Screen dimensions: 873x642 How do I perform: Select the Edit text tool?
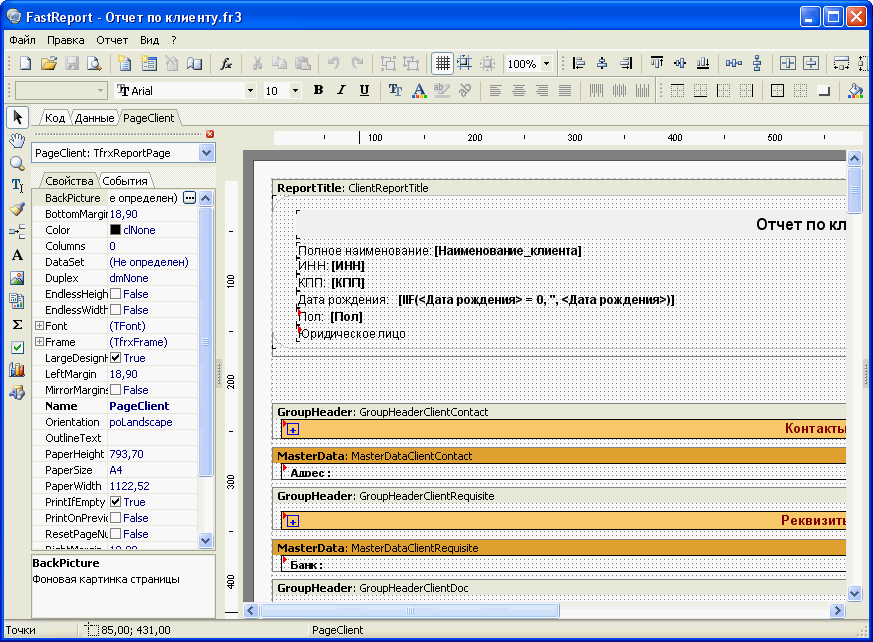click(17, 186)
